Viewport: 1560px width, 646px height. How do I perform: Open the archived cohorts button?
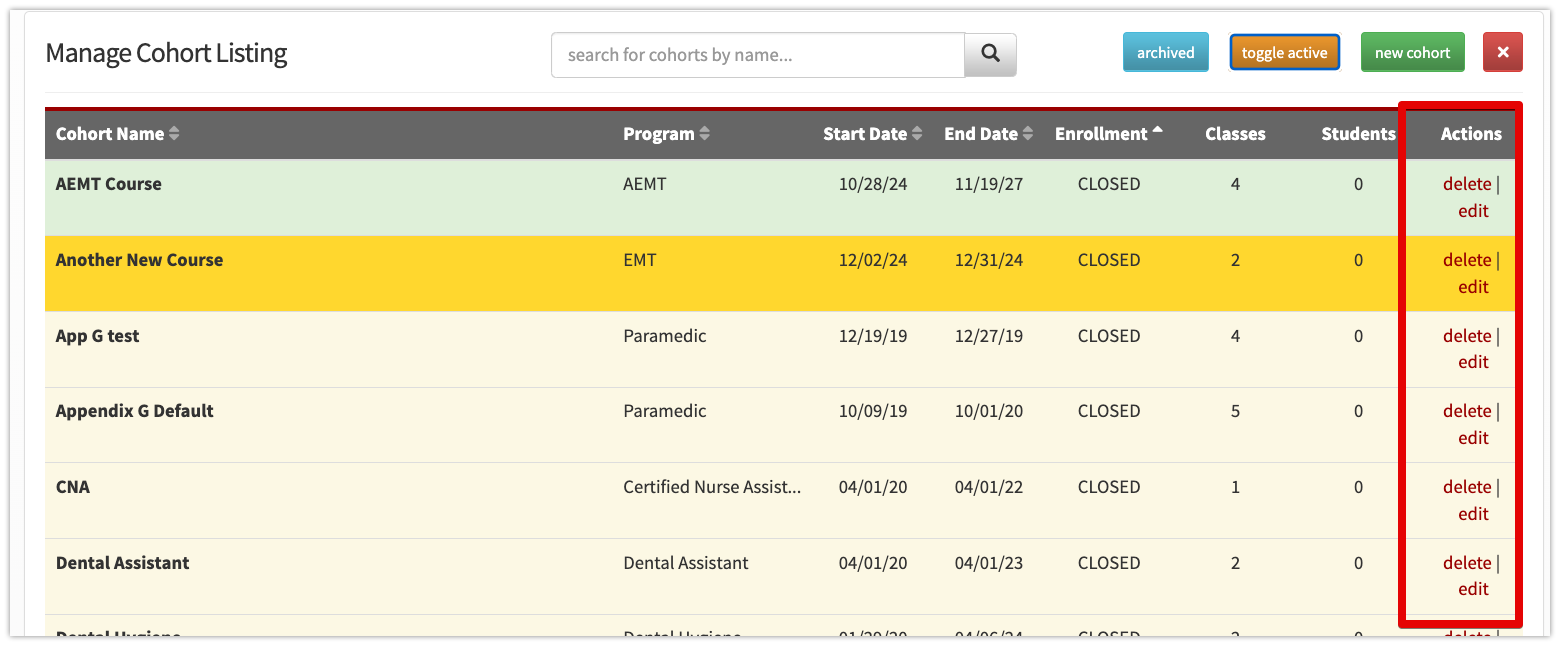[x=1166, y=53]
